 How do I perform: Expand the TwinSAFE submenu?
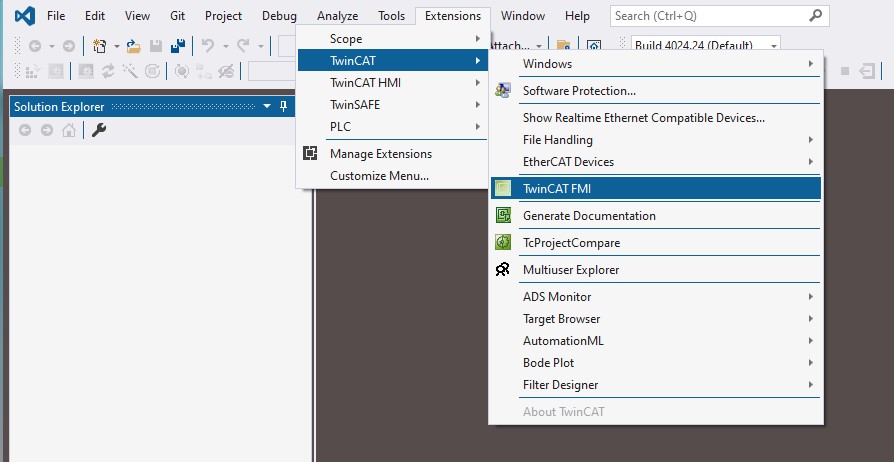[x=392, y=104]
